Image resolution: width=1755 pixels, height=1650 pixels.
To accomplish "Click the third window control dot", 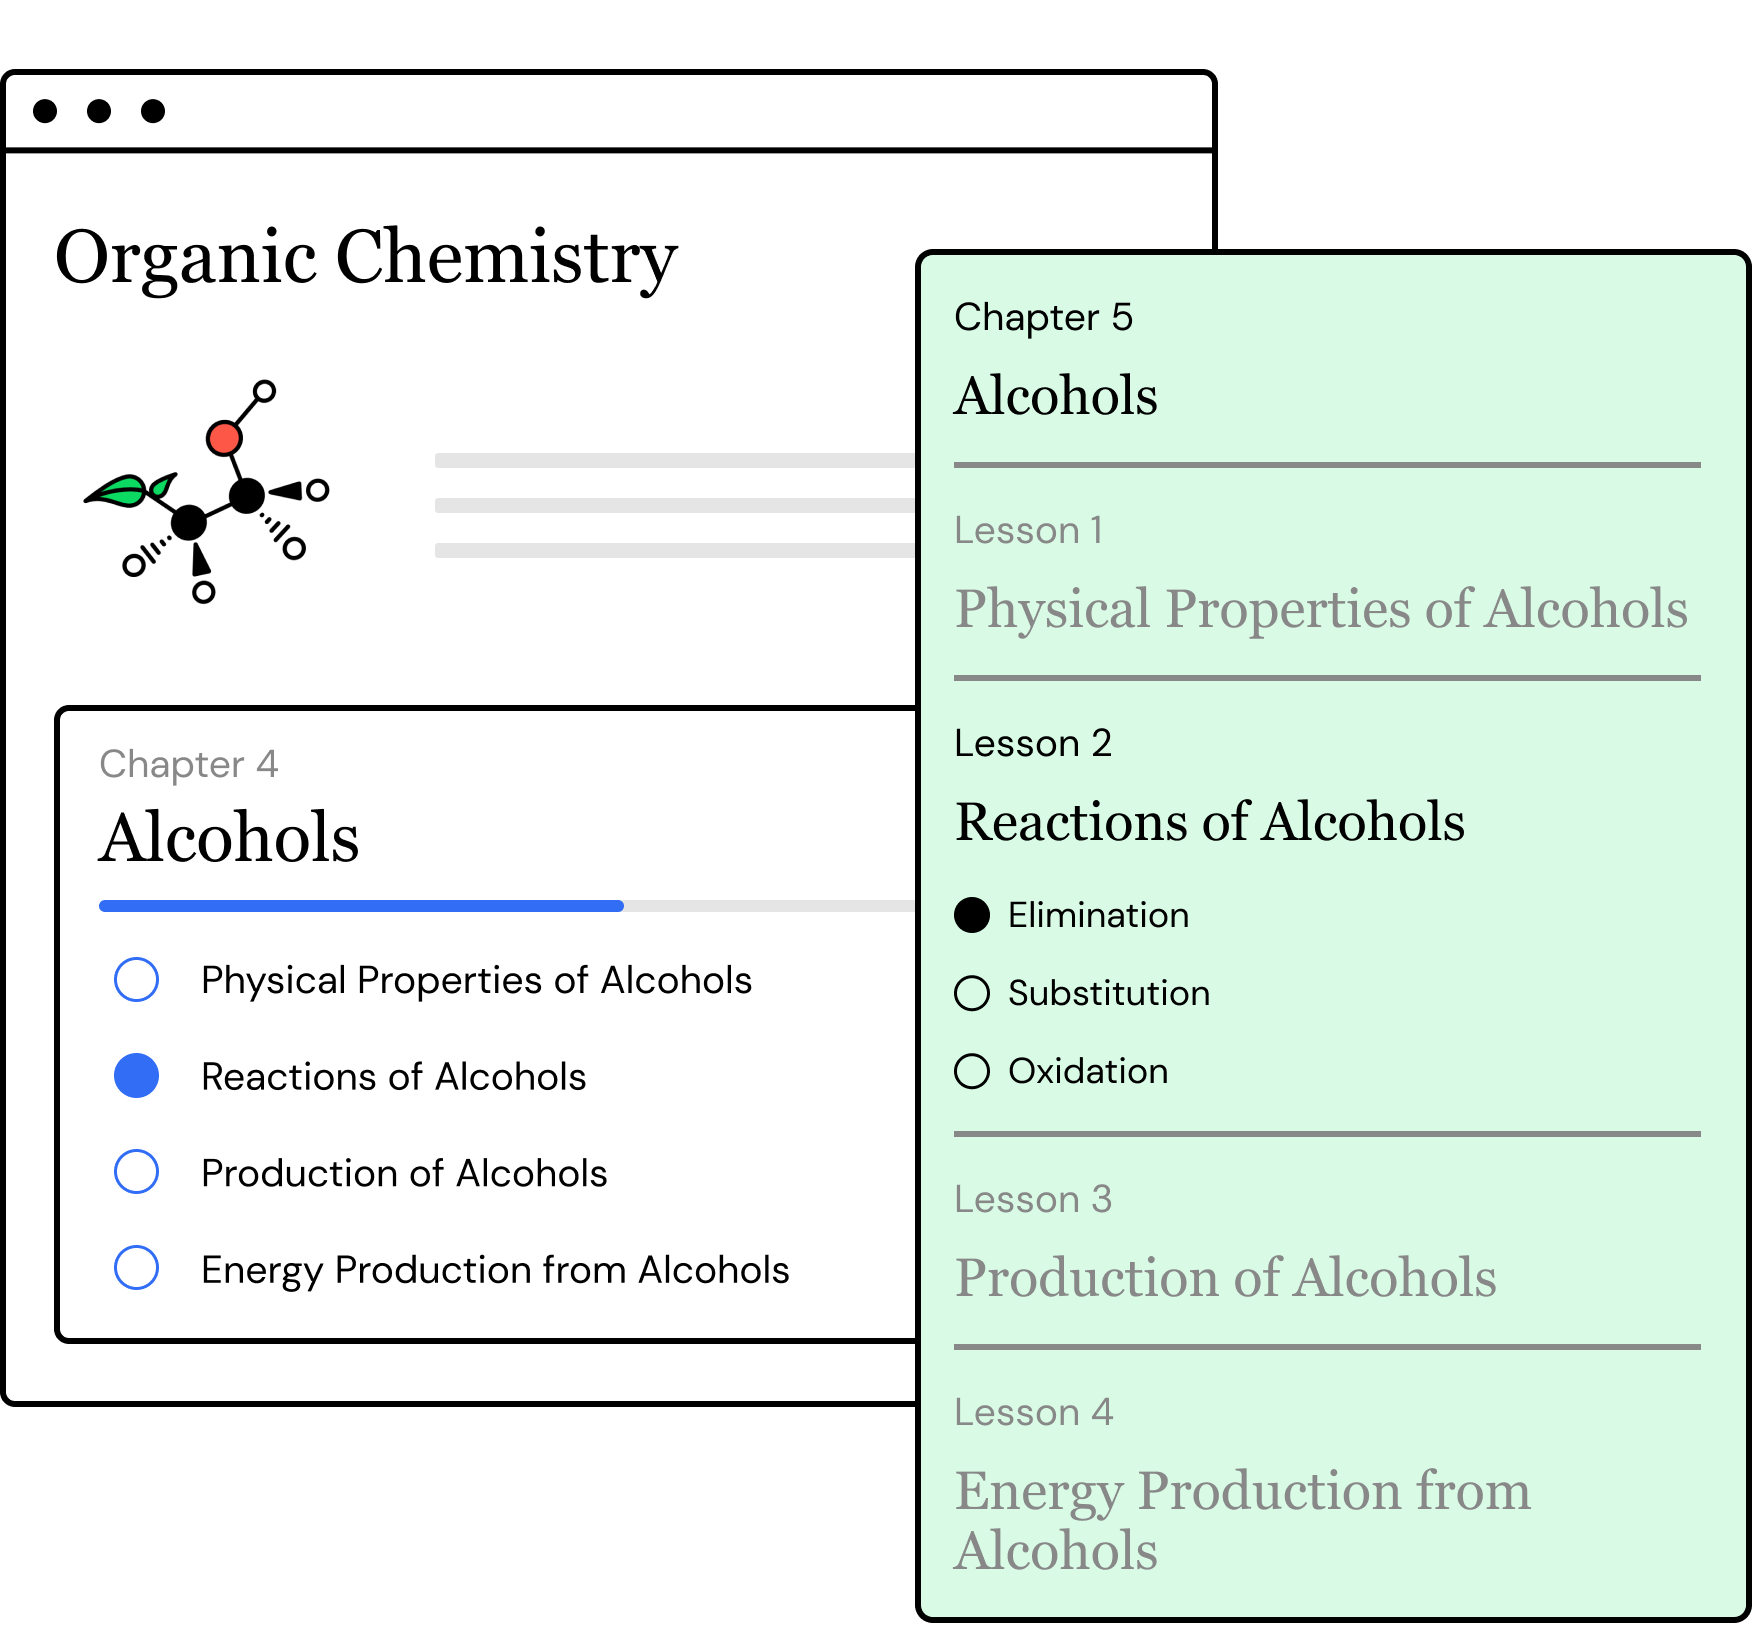I will pos(153,111).
